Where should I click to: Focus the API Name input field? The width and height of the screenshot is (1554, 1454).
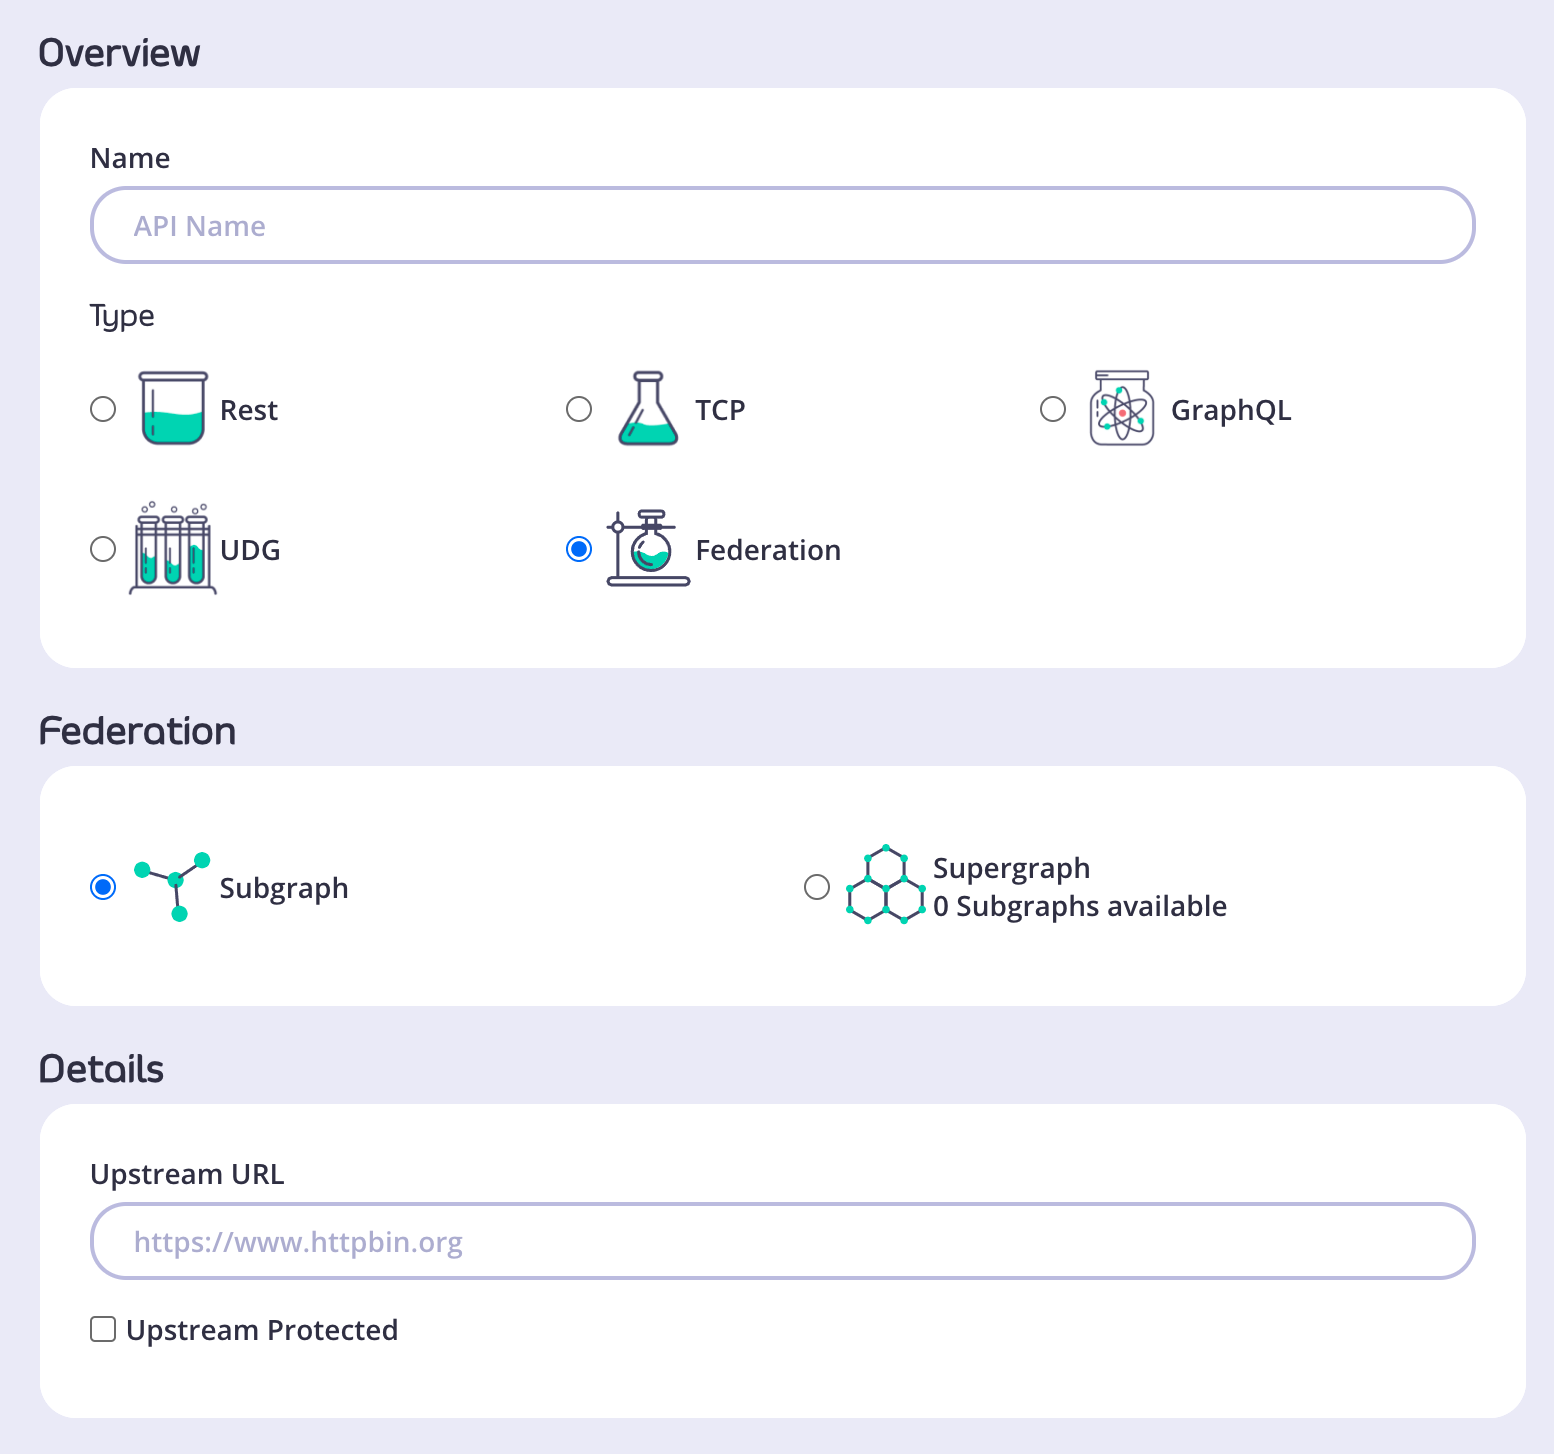pos(782,226)
